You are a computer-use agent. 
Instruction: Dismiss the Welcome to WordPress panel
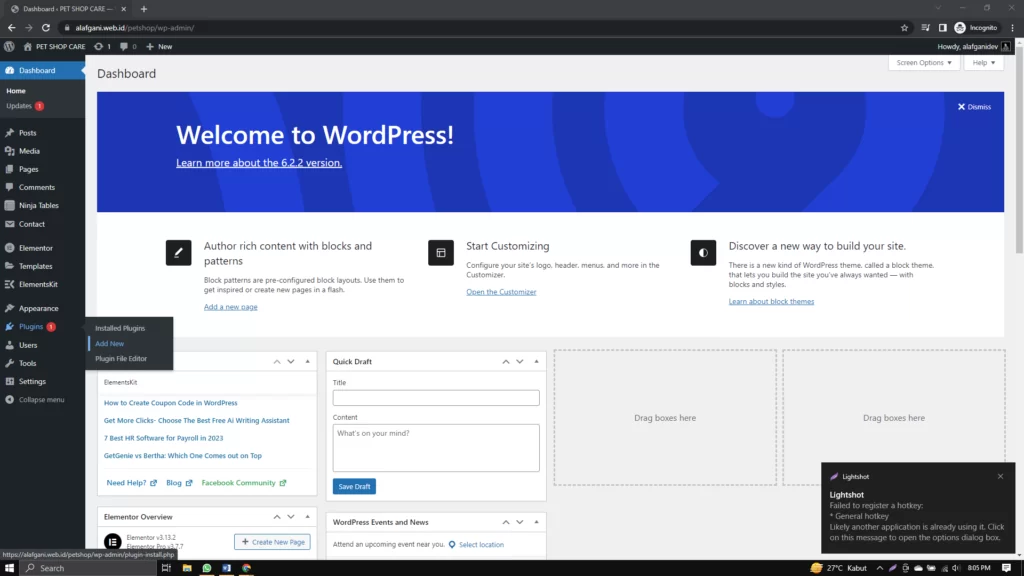coord(974,107)
